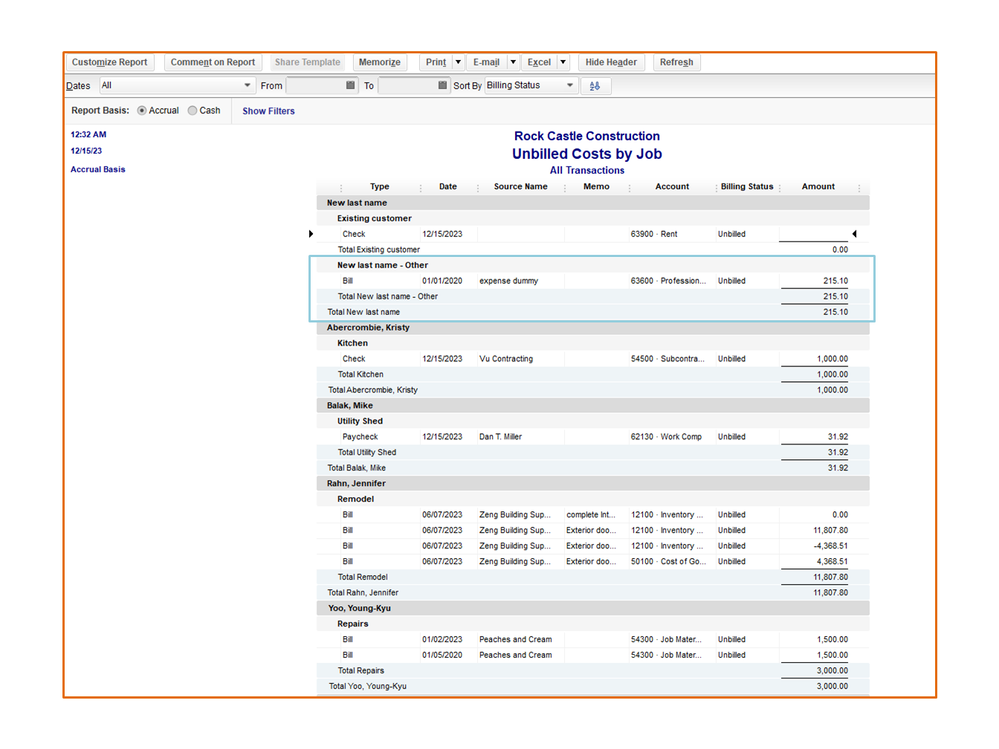Click the Paycheck transaction type
This screenshot has width=999, height=749.
[x=360, y=437]
